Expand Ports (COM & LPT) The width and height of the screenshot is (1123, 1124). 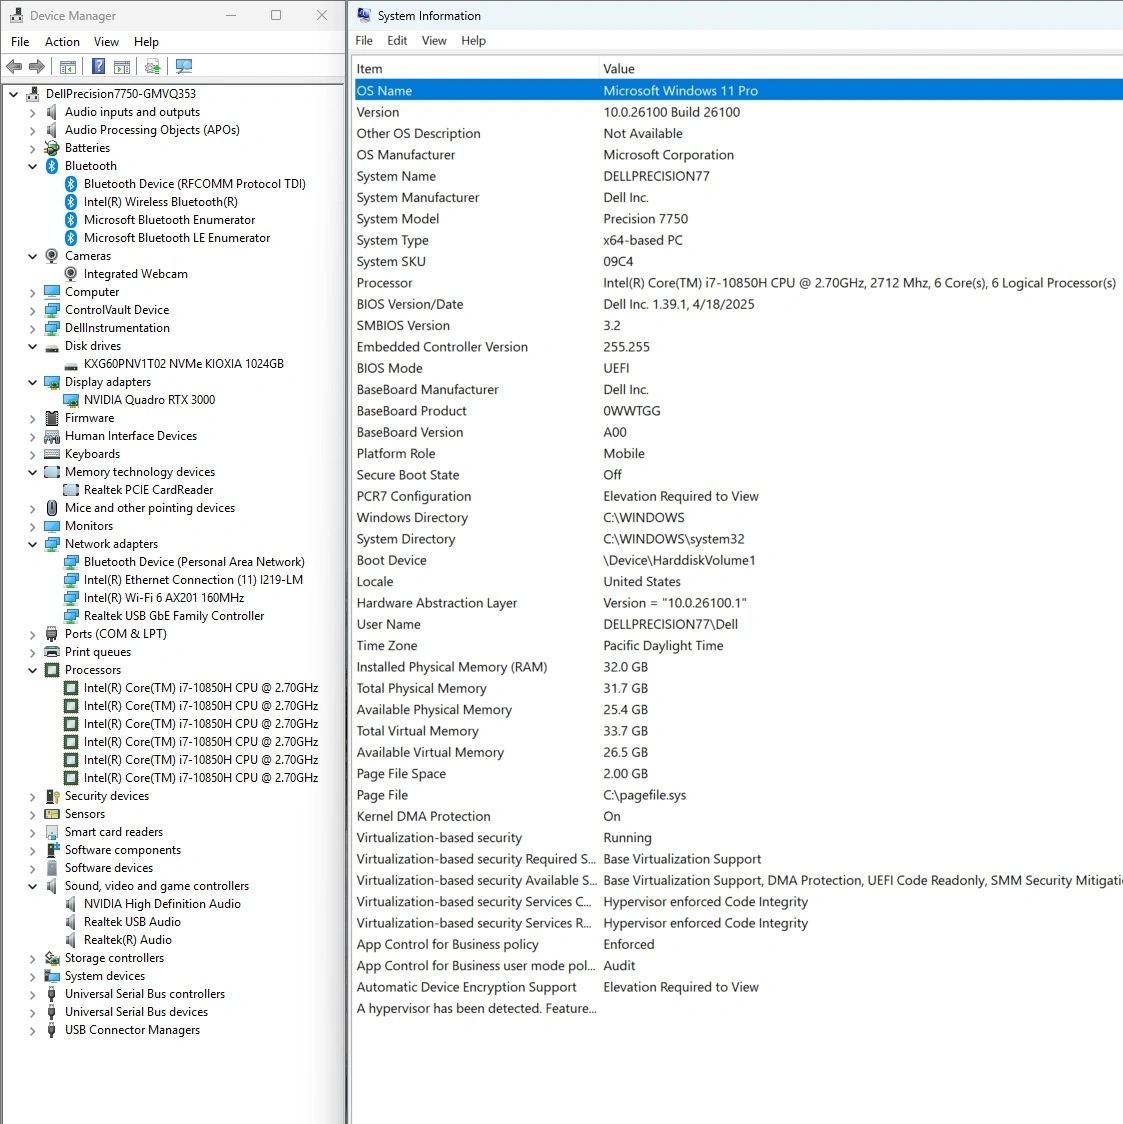32,634
